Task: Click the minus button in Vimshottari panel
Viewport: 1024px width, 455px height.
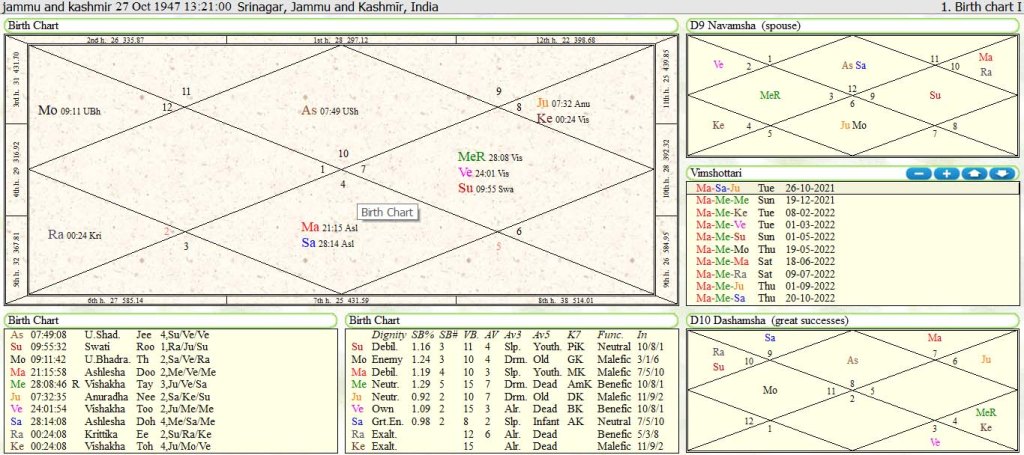Action: [919, 173]
